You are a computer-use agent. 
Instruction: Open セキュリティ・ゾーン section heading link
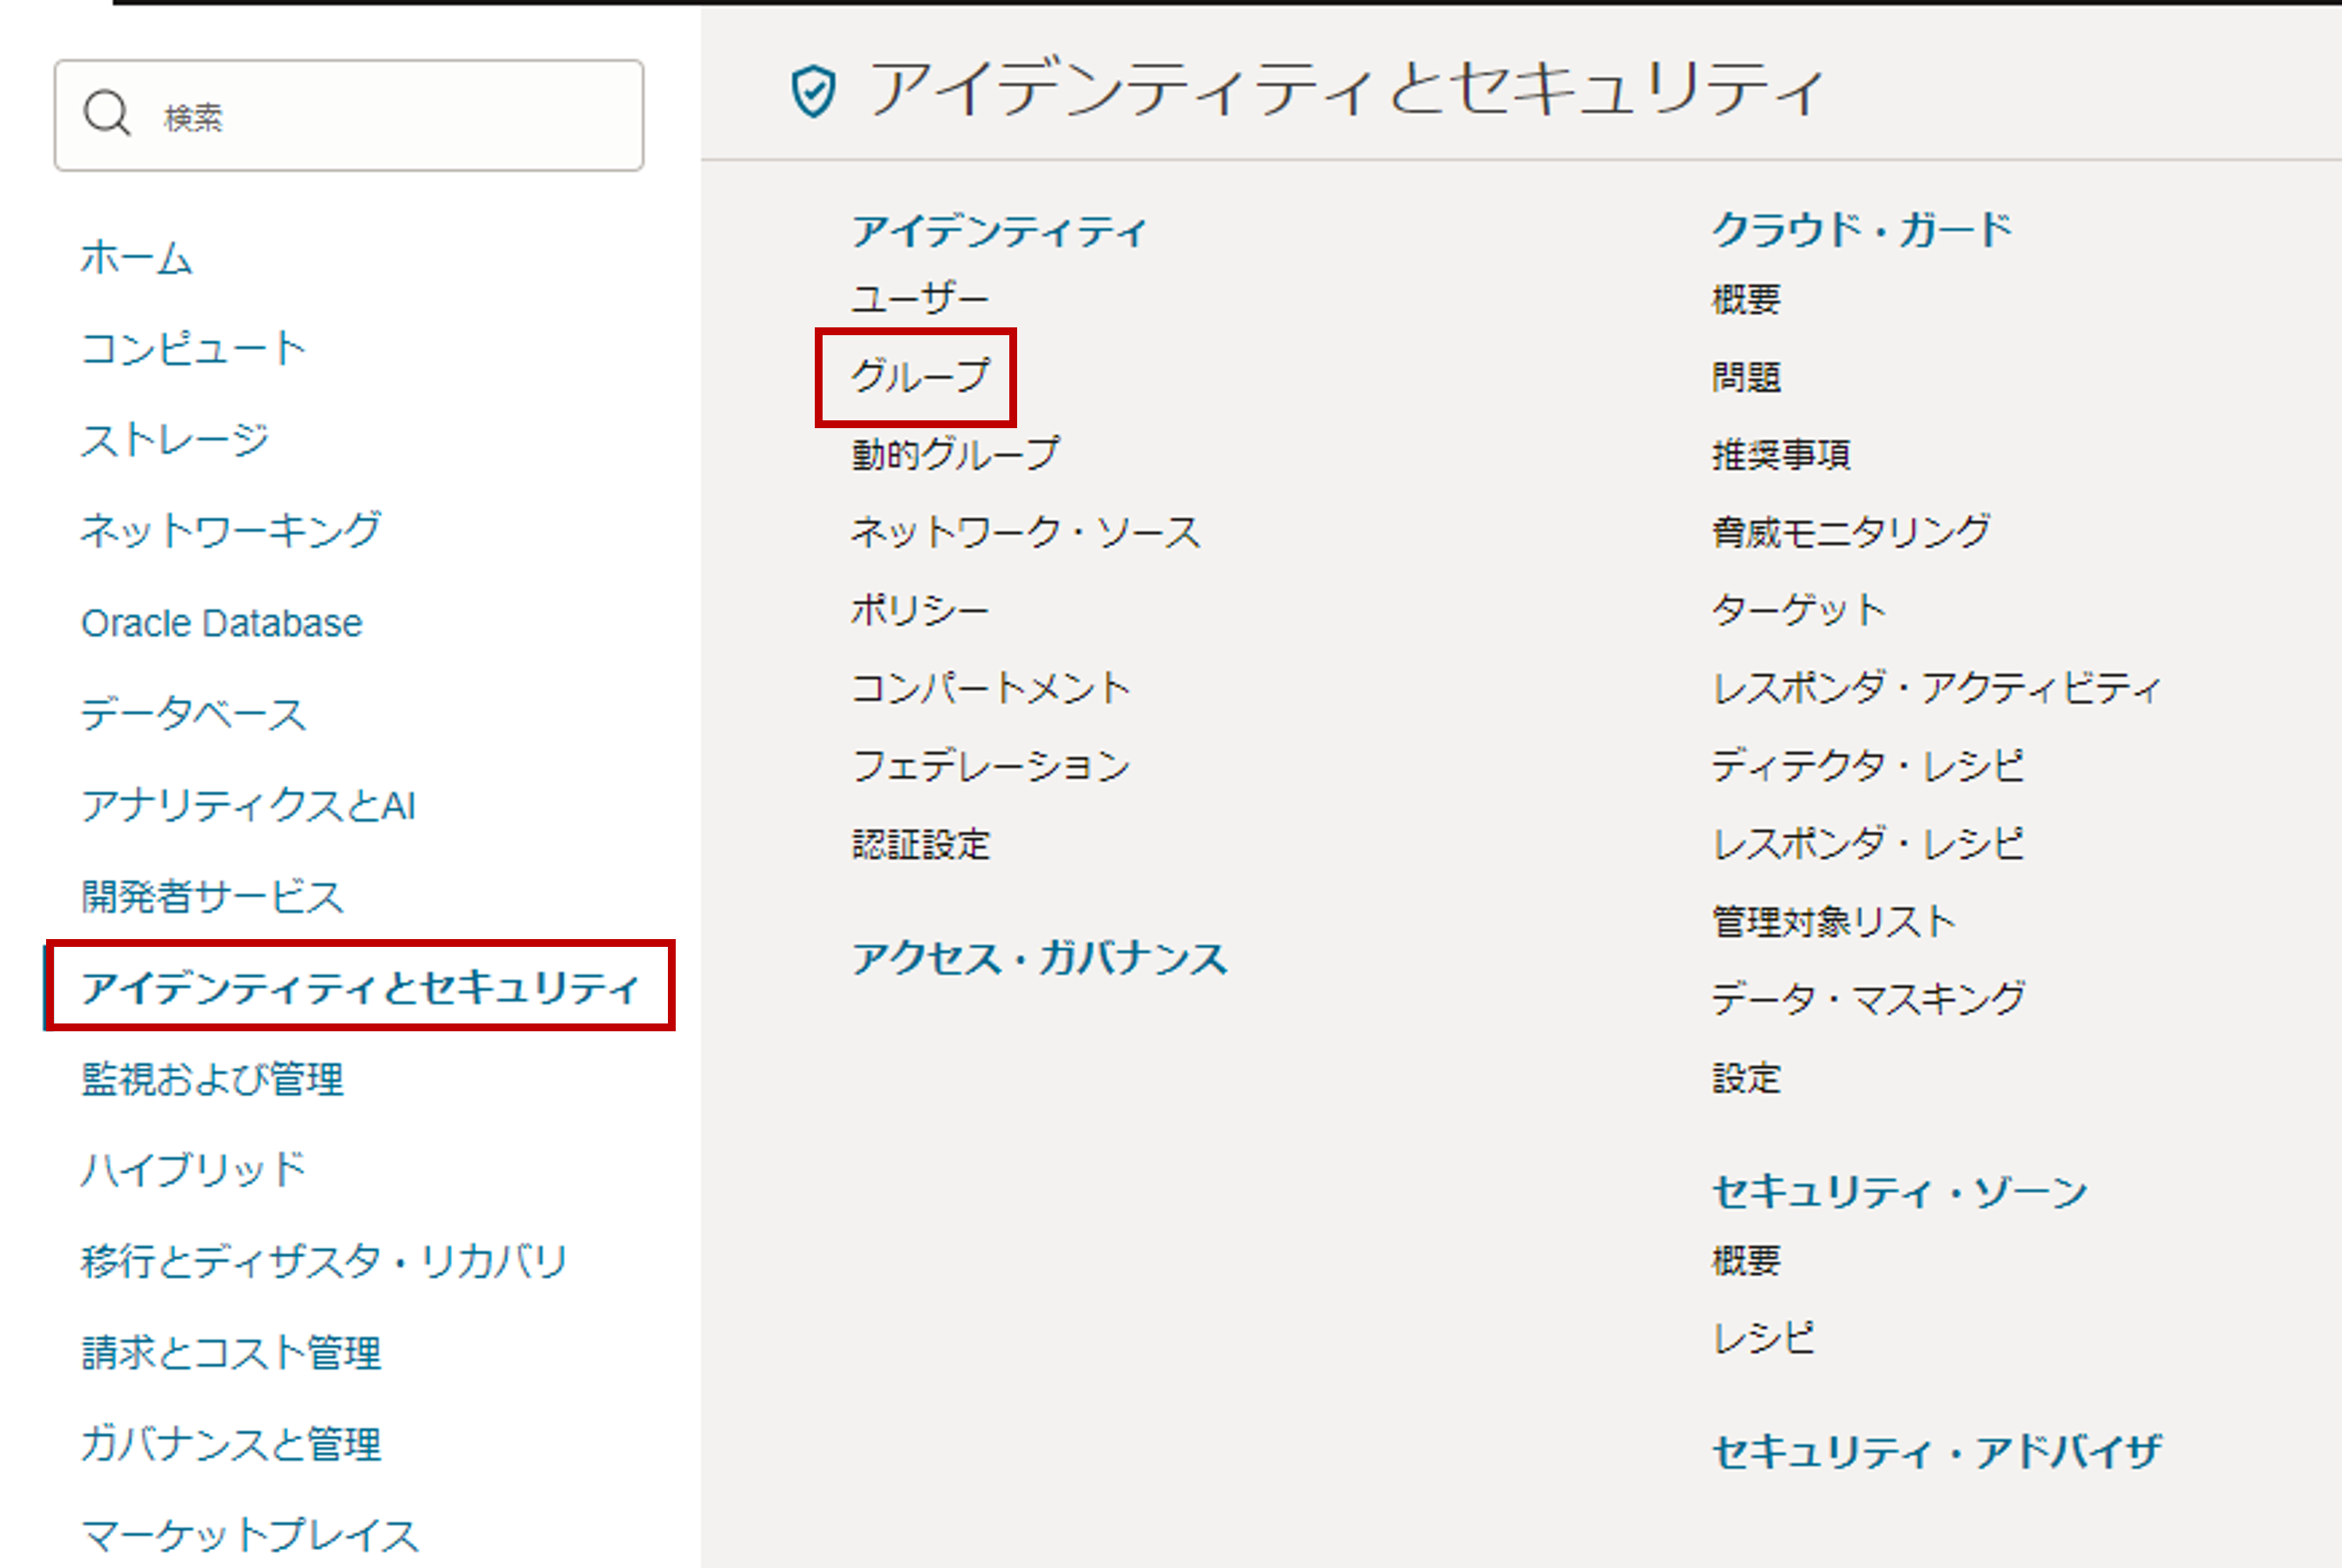tap(1900, 1192)
